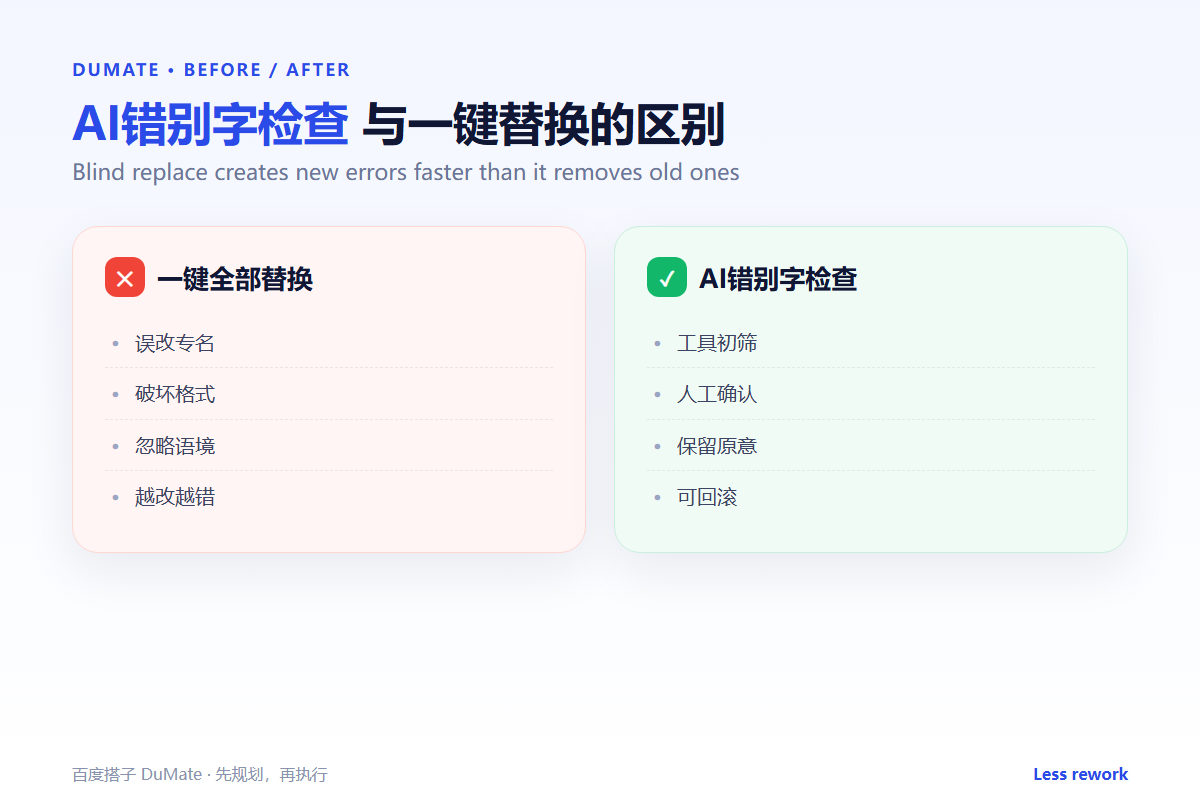Click the 一键全部替换 card heading
This screenshot has width=1200, height=800.
tap(235, 279)
